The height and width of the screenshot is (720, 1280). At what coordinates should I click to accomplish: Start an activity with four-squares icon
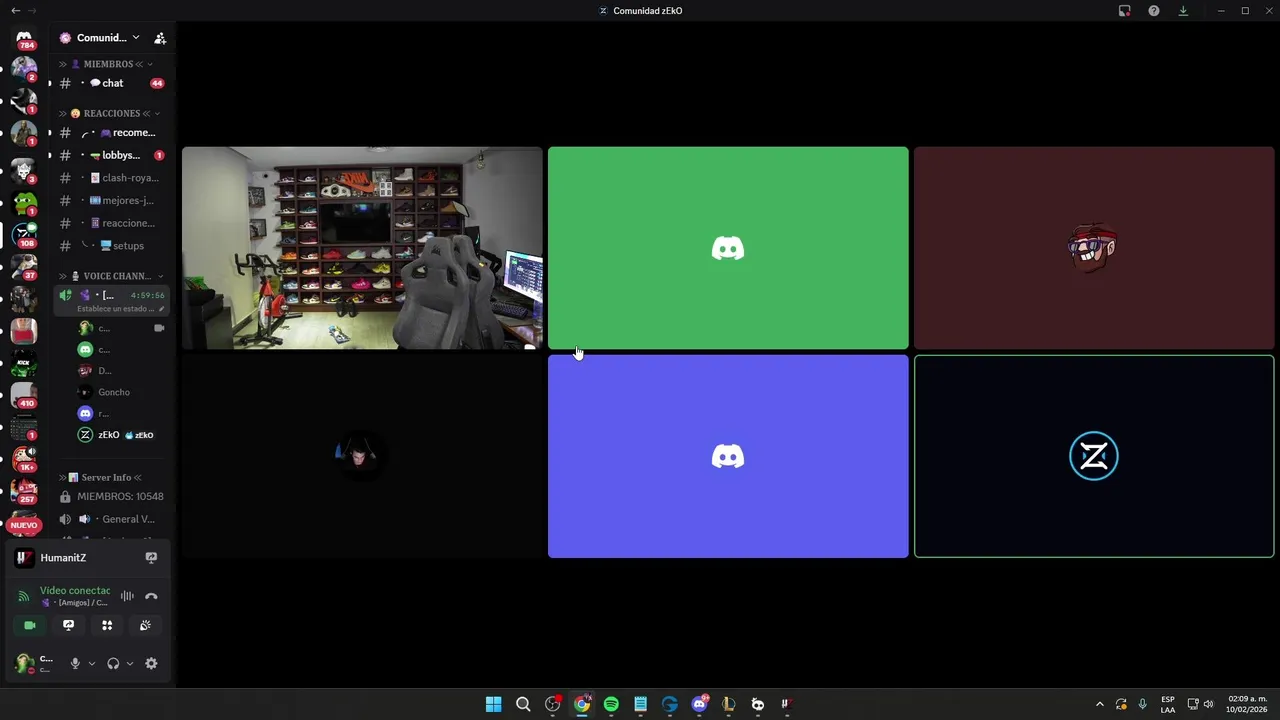[107, 625]
